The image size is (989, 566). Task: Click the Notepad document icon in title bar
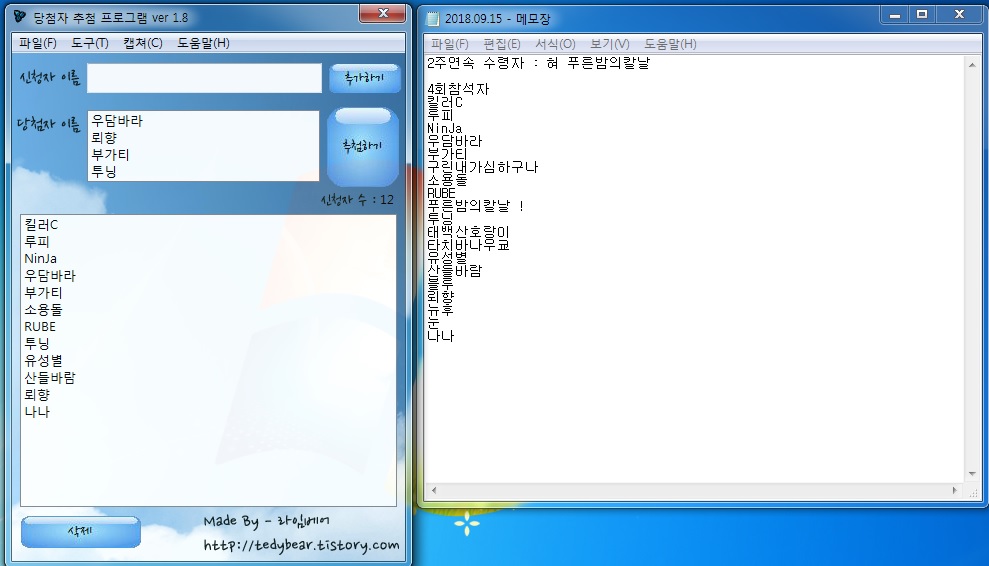pos(432,19)
